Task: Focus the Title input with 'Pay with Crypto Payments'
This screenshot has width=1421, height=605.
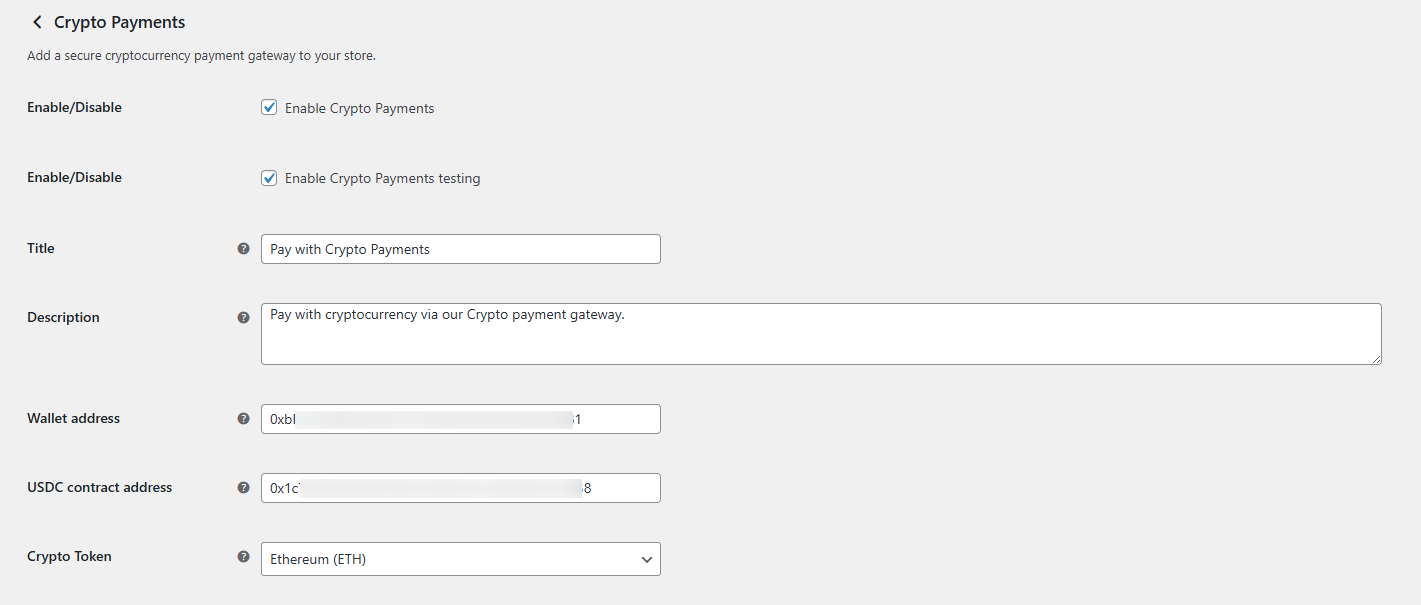Action: (x=460, y=249)
